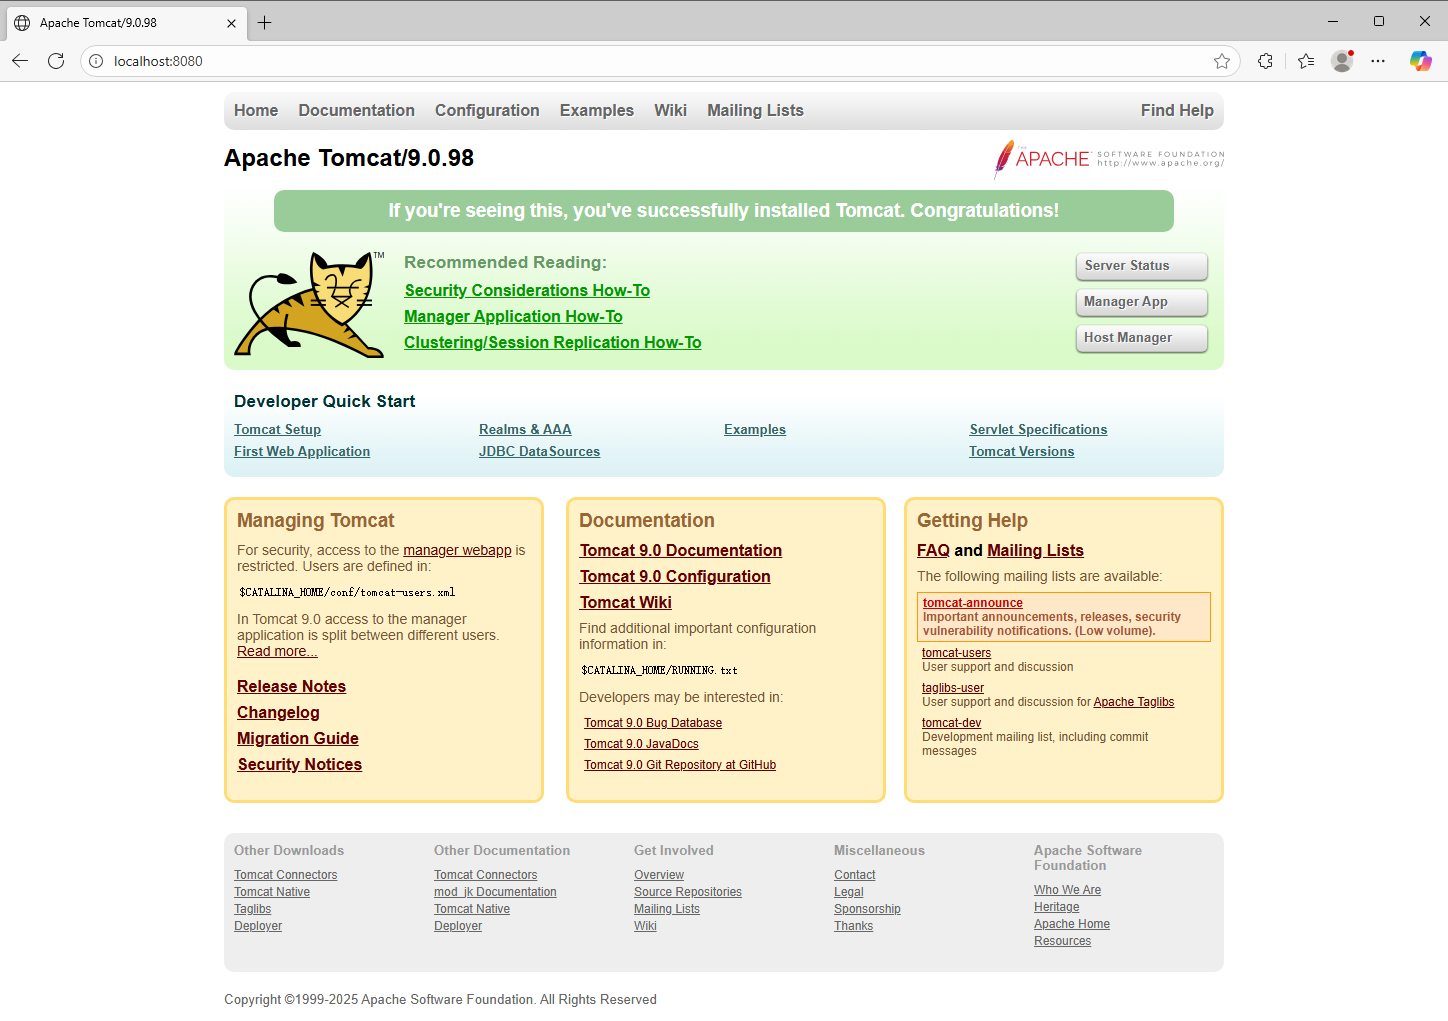
Task: Open Tomcat 9.0 Bug Database link
Action: click(x=652, y=723)
